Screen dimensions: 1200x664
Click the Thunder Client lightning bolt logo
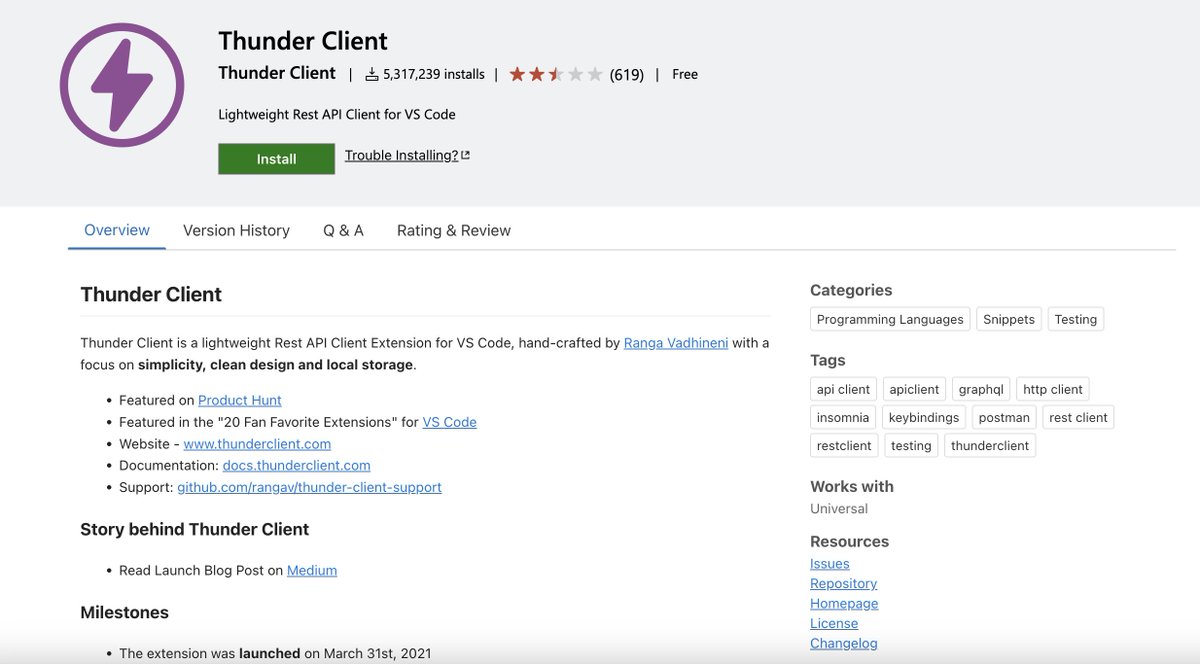click(x=122, y=85)
